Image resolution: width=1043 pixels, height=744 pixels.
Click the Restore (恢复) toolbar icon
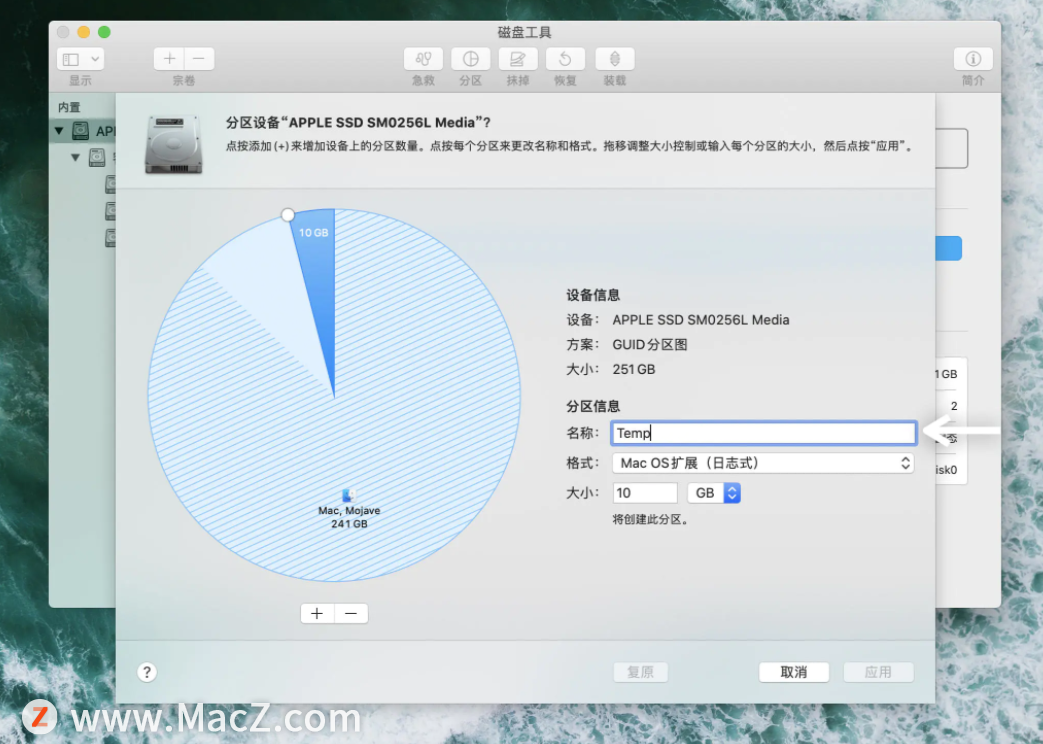pos(565,59)
